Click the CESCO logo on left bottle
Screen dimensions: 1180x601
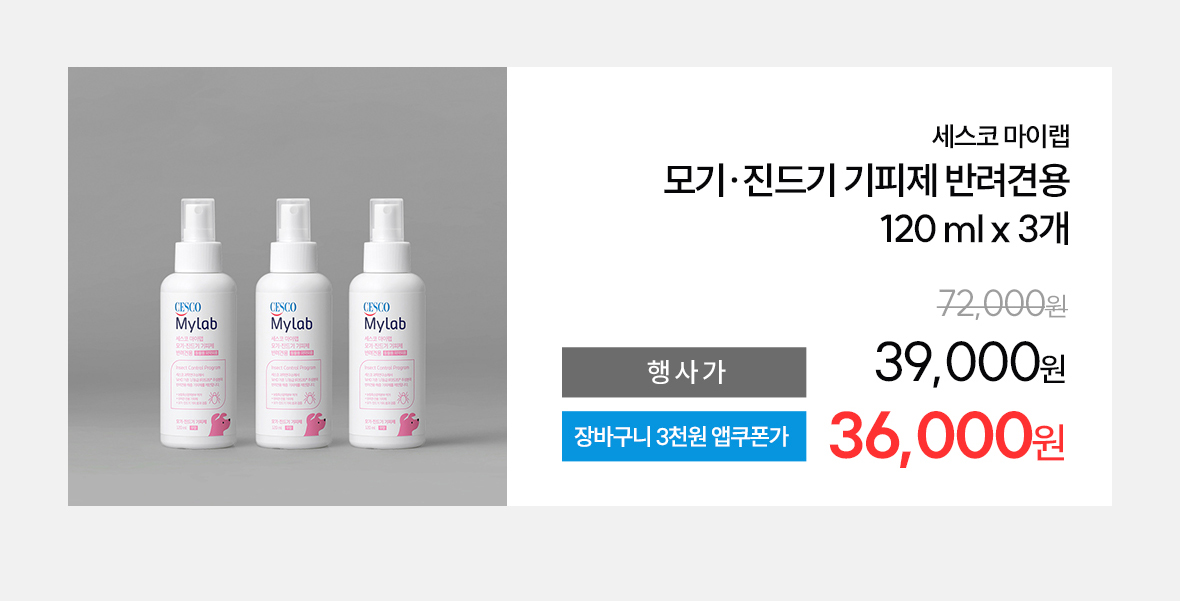point(187,307)
